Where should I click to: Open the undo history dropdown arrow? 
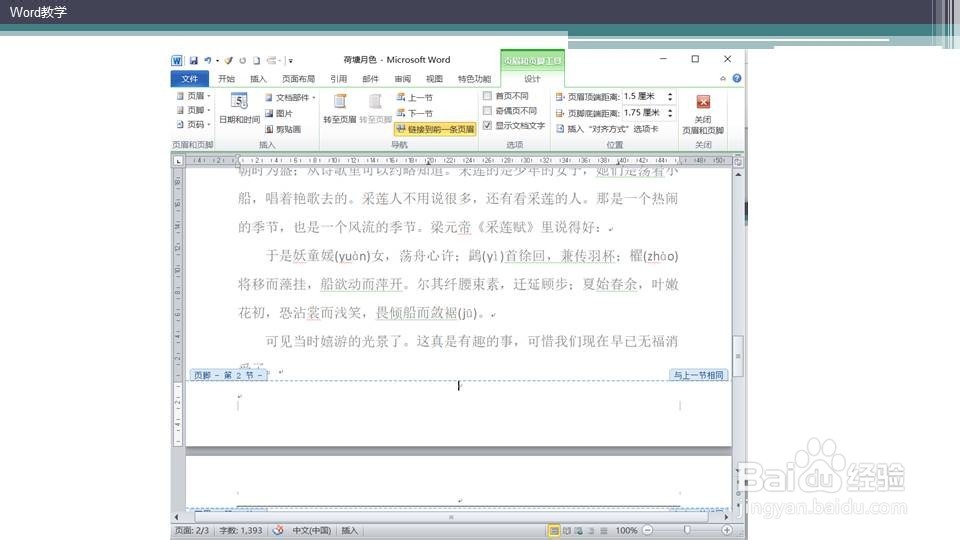coord(217,61)
